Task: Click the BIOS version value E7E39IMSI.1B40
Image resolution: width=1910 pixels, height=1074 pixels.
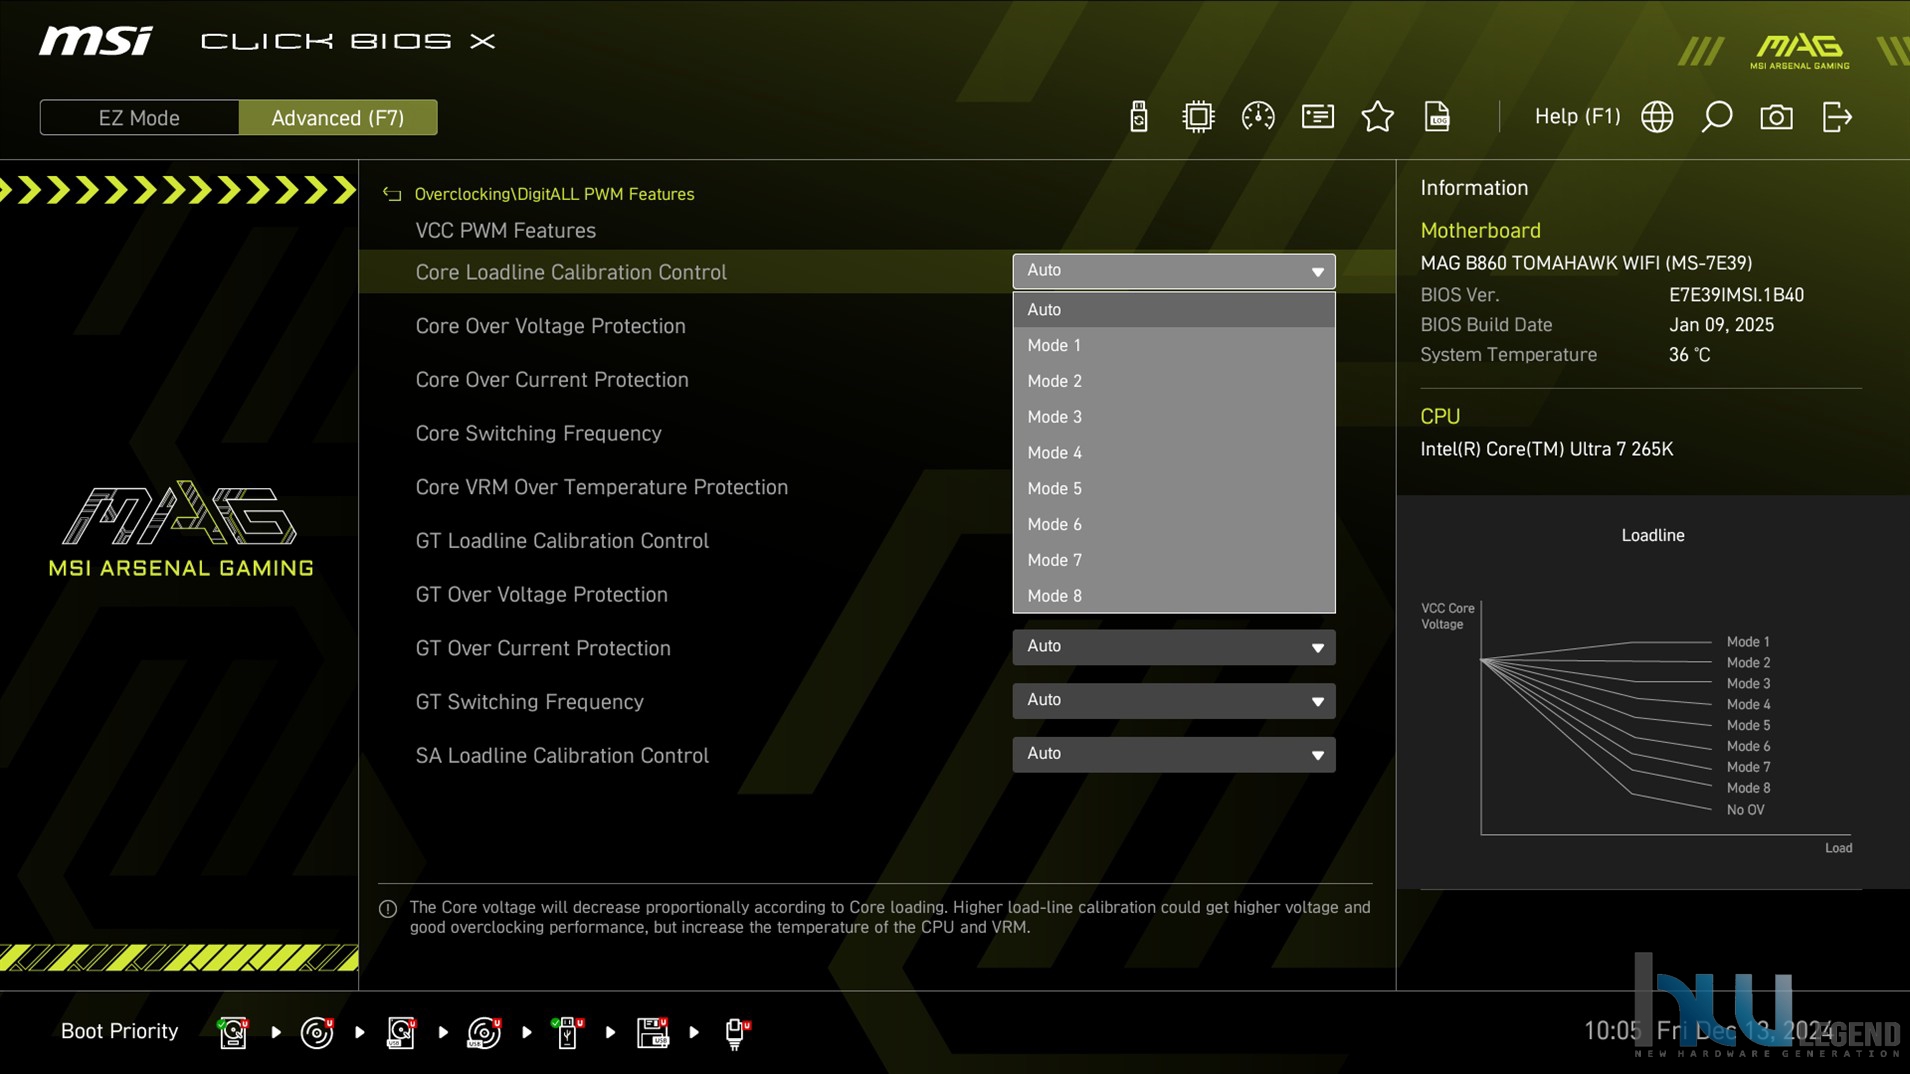Action: coord(1736,295)
